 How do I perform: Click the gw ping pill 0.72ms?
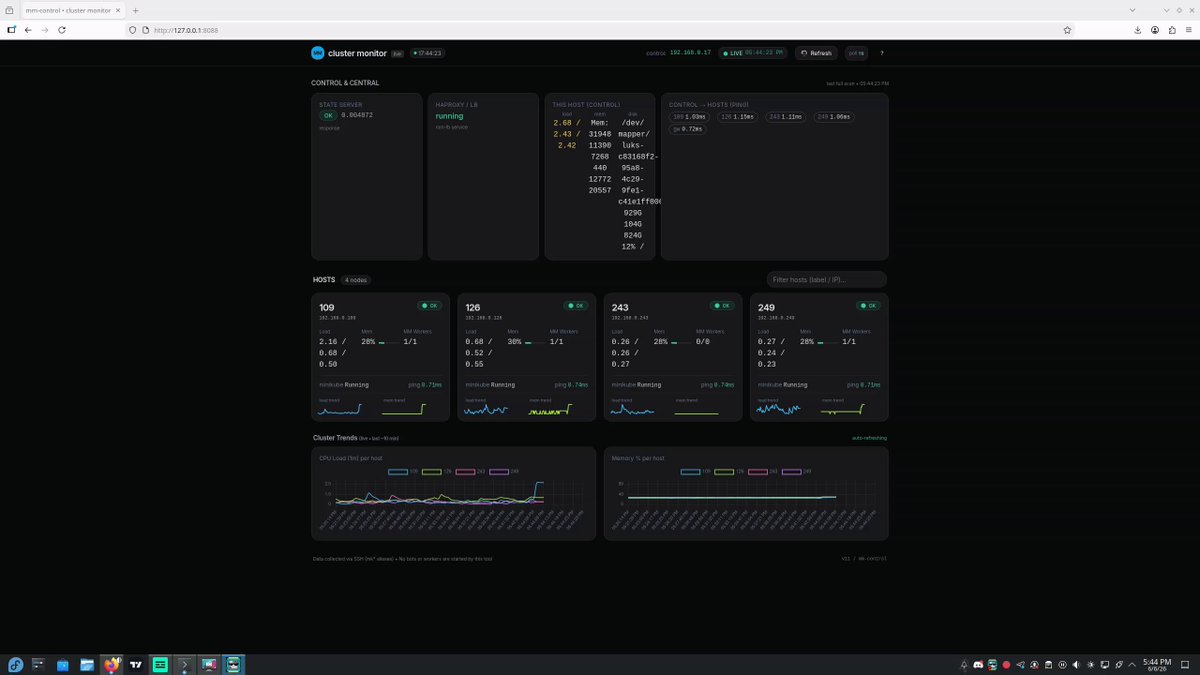point(688,129)
